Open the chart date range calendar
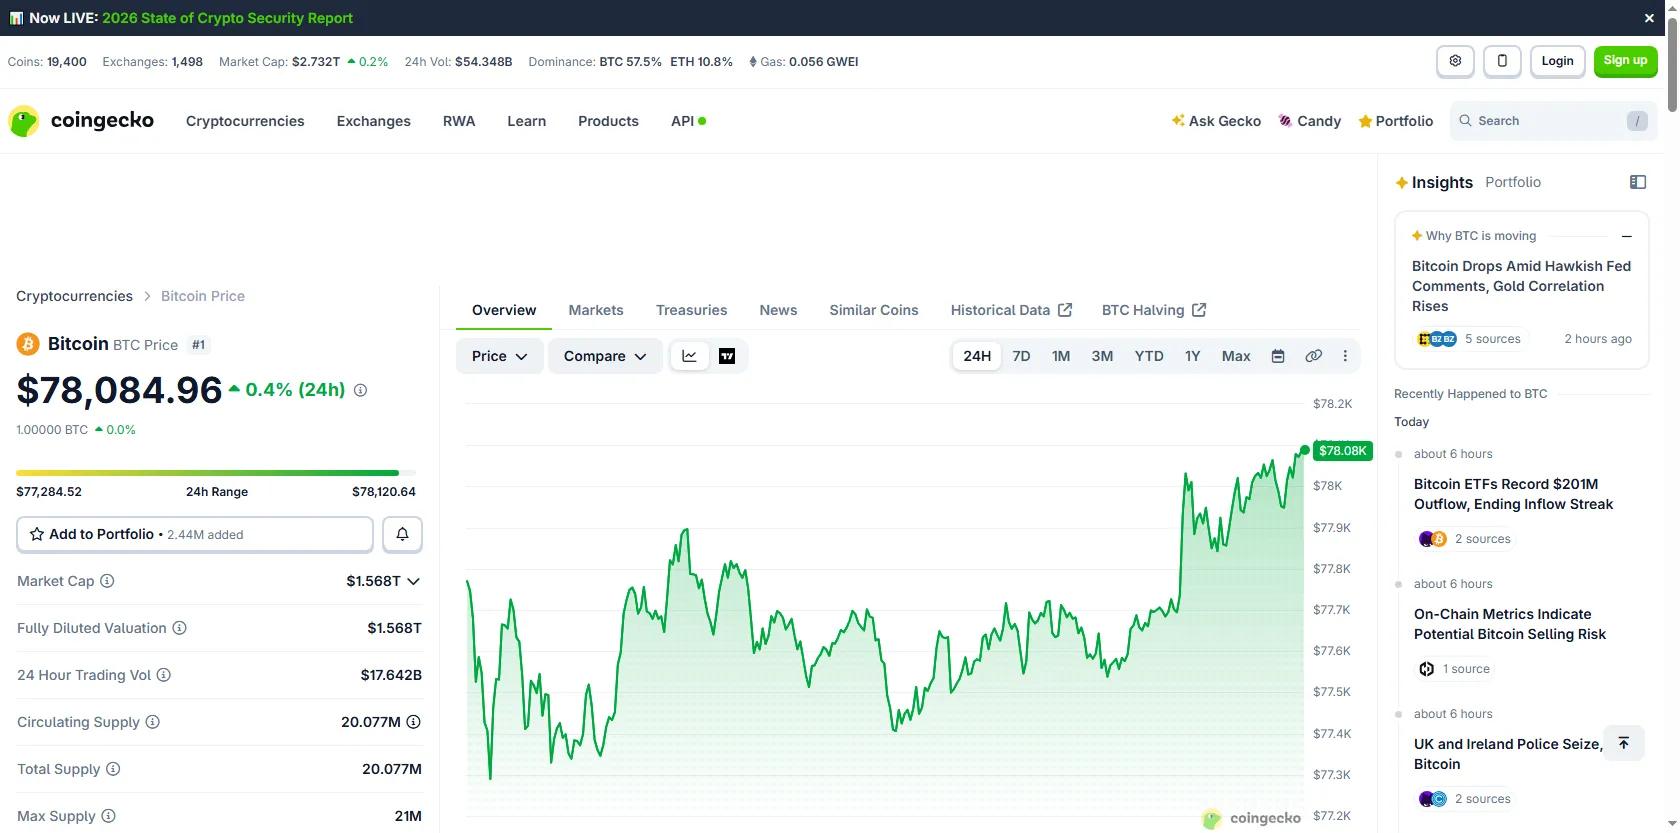 point(1278,356)
